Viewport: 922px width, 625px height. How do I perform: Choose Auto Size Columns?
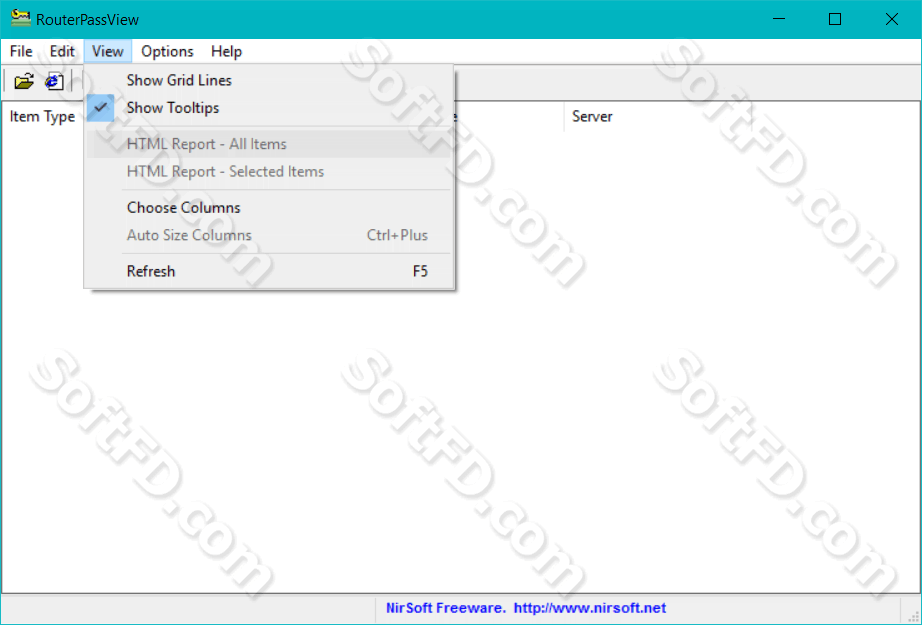click(270, 235)
